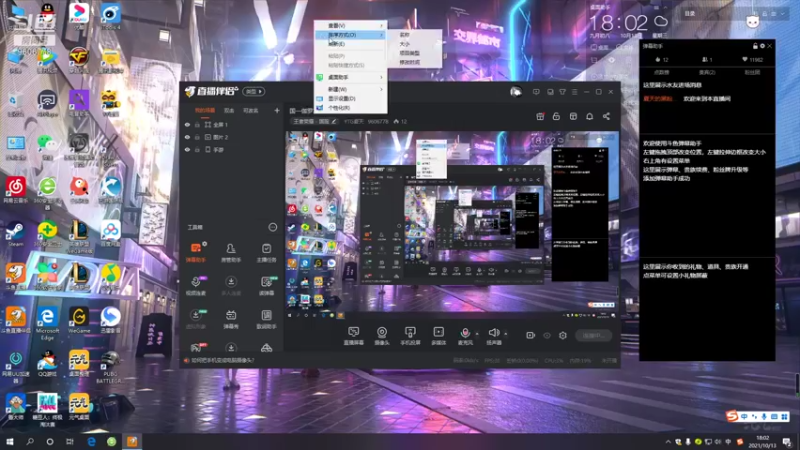Edit the stream category pencil icon

click(x=334, y=121)
